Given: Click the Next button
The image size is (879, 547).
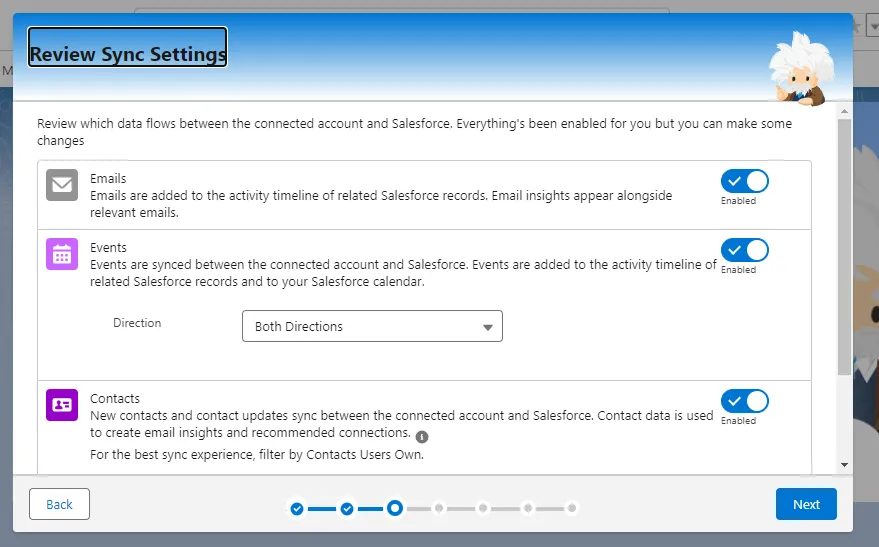Looking at the screenshot, I should [806, 505].
